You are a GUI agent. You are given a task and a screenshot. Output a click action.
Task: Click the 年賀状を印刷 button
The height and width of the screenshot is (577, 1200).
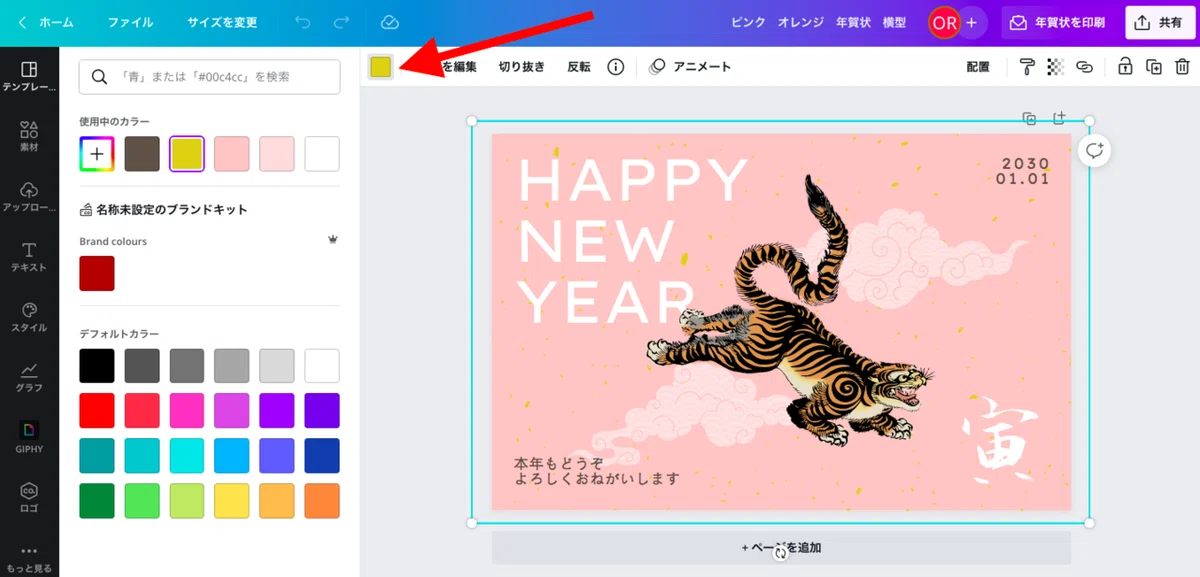click(x=1058, y=22)
